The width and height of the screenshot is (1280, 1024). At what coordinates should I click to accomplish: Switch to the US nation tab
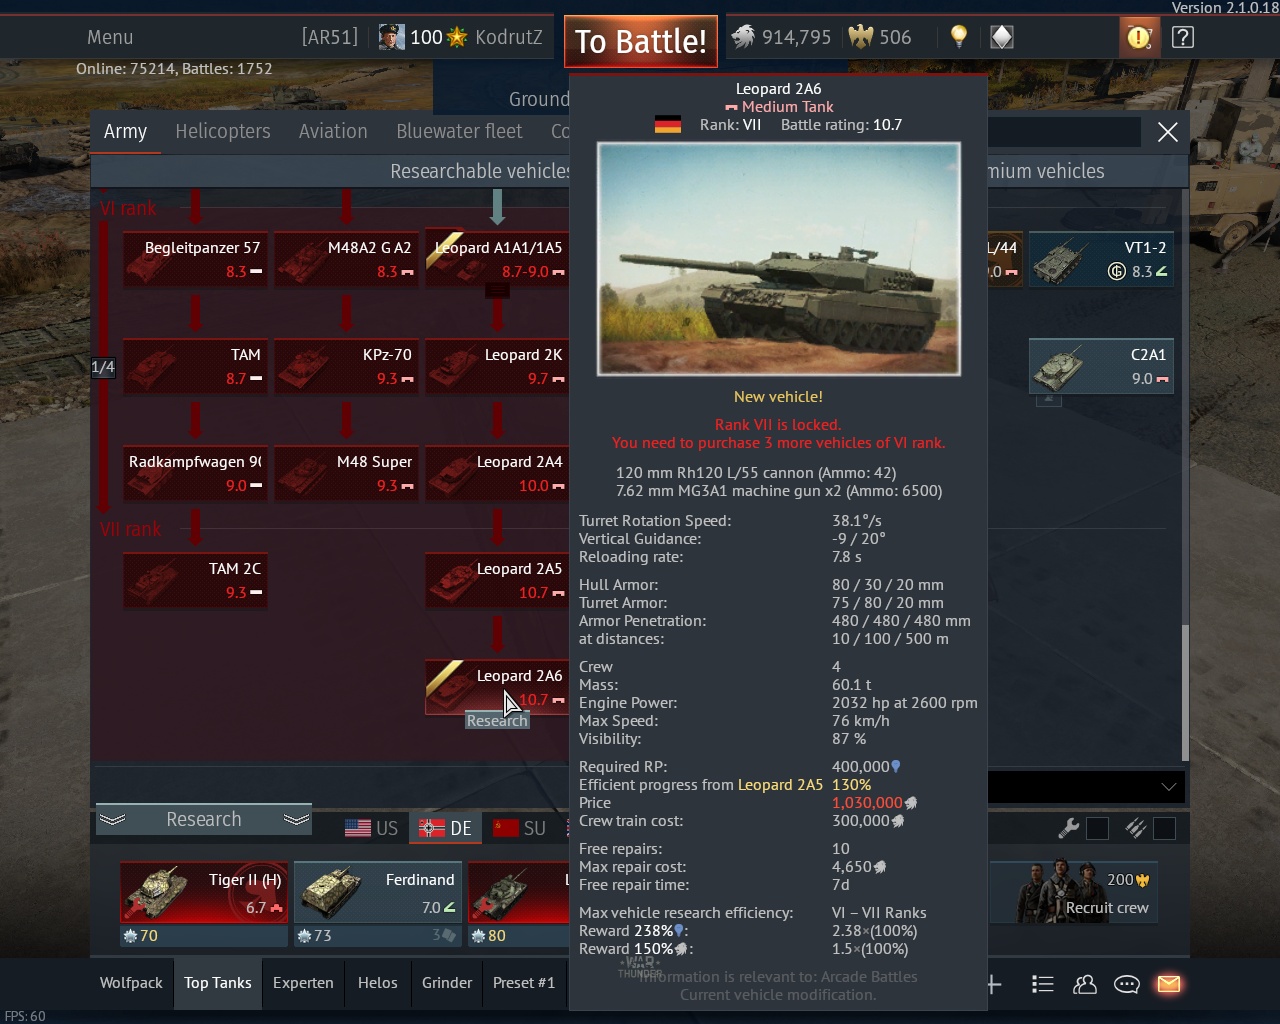[371, 828]
